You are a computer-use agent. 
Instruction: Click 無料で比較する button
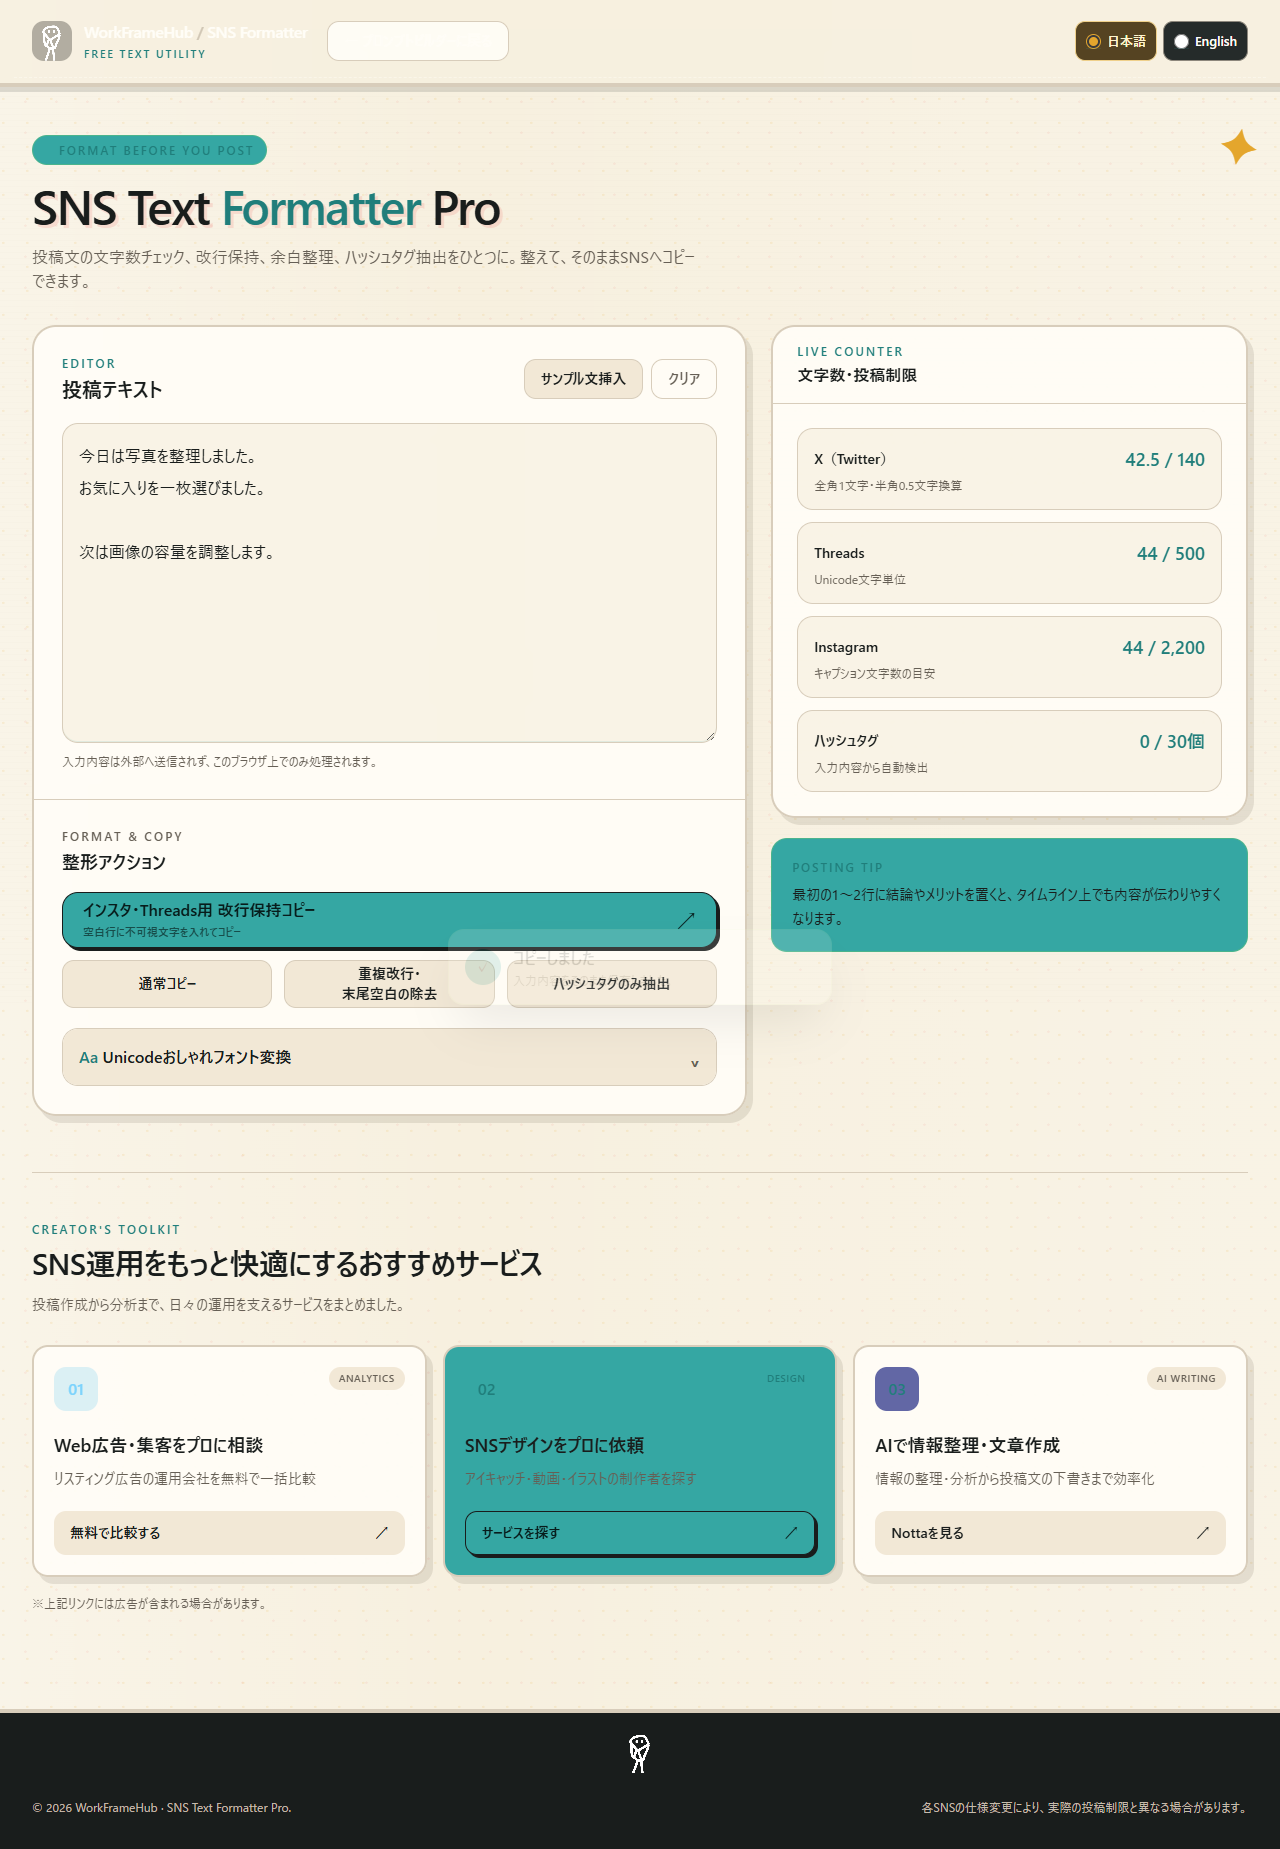coord(229,1533)
